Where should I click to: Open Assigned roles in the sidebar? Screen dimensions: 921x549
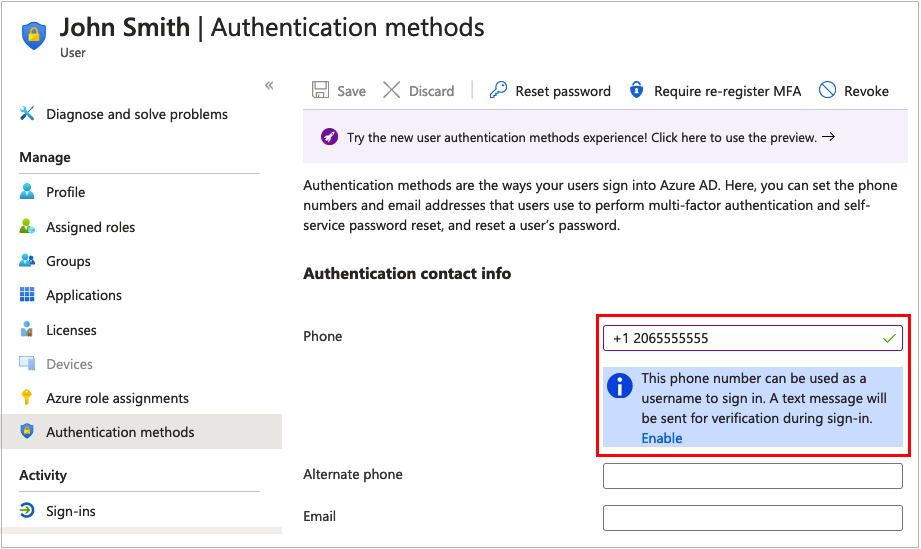click(90, 227)
